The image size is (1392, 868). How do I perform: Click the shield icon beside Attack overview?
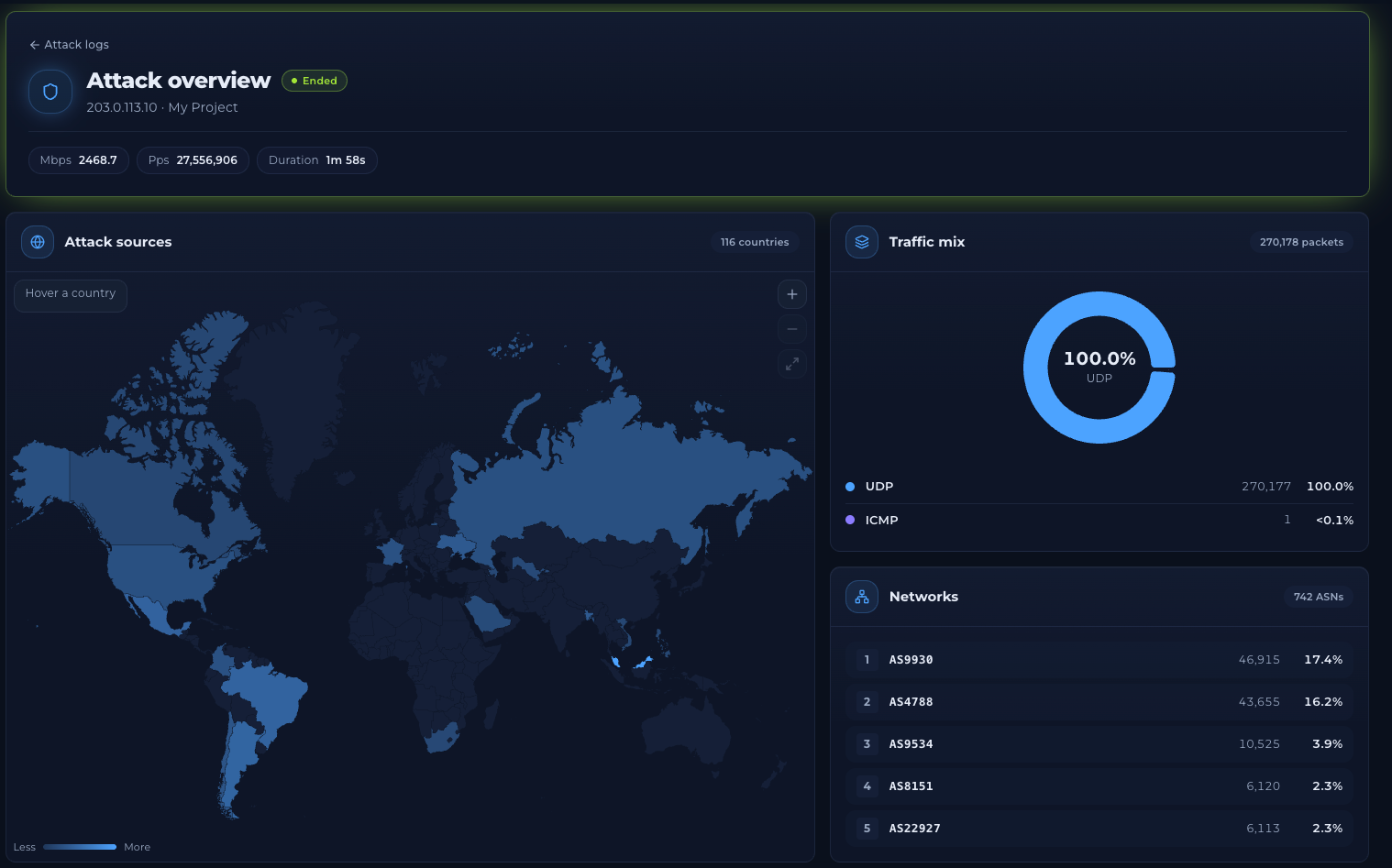pyautogui.click(x=50, y=91)
